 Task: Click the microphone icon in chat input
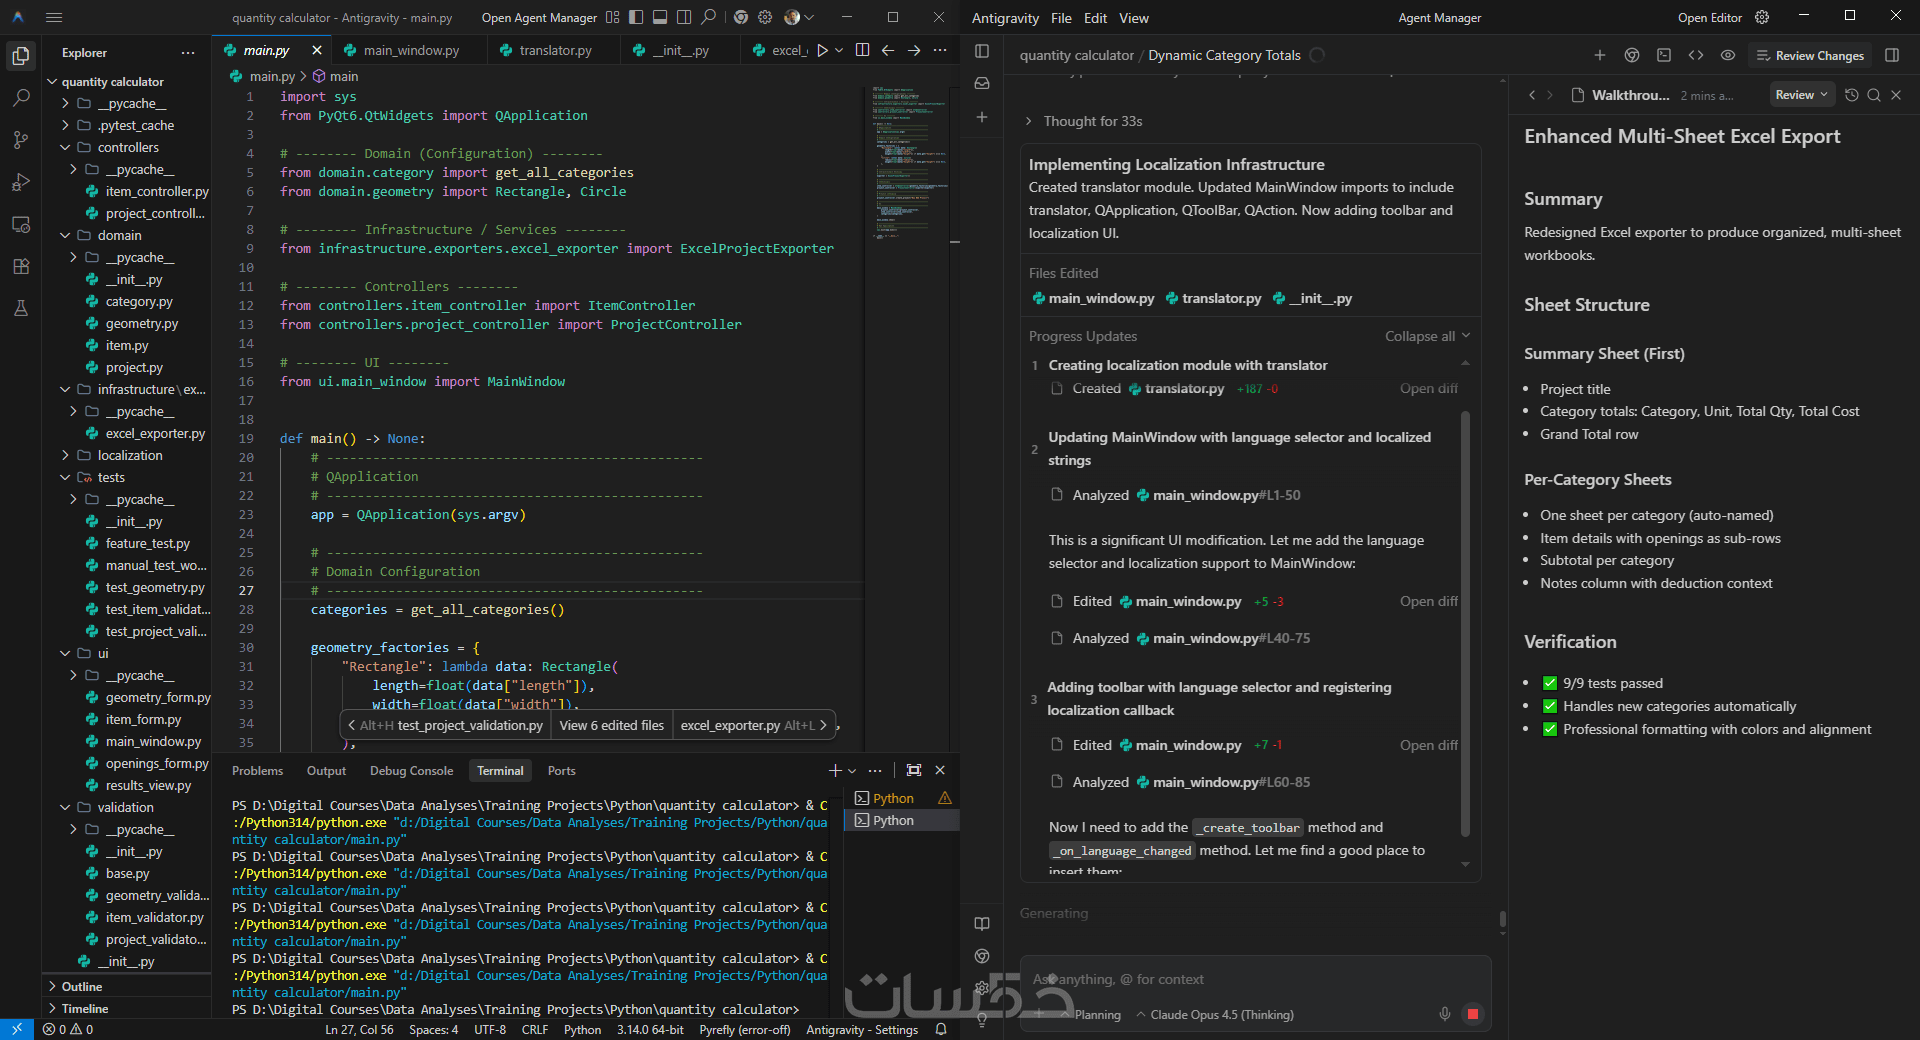click(x=1445, y=1014)
